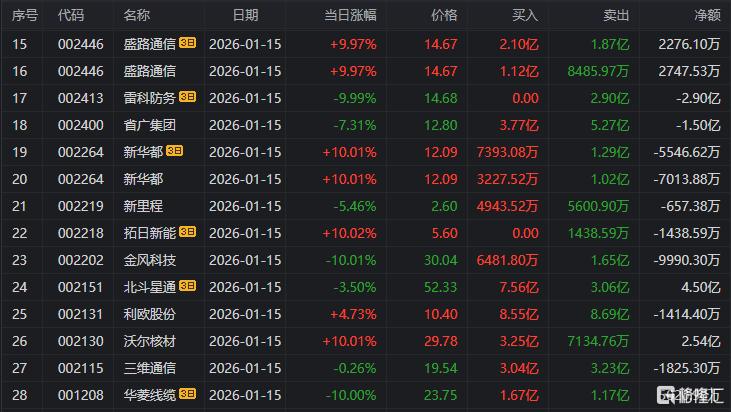Viewport: 731px width, 412px height.
Task: Sort rows using the 序号 header
Action: point(24,15)
